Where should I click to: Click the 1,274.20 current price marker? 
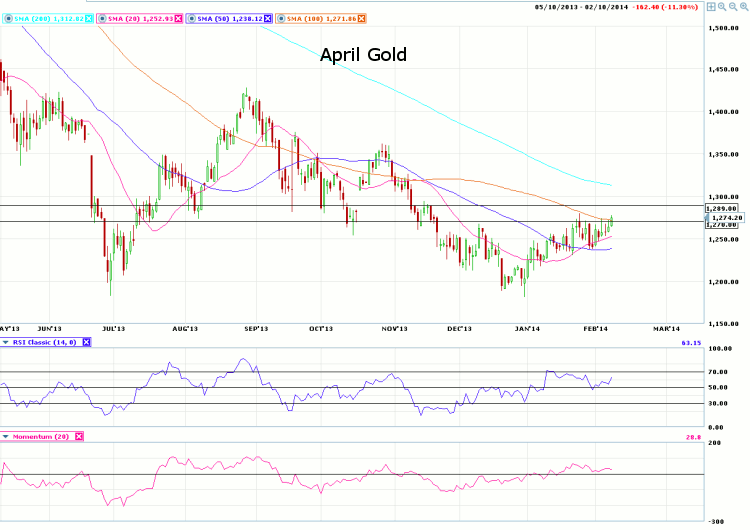pyautogui.click(x=727, y=217)
